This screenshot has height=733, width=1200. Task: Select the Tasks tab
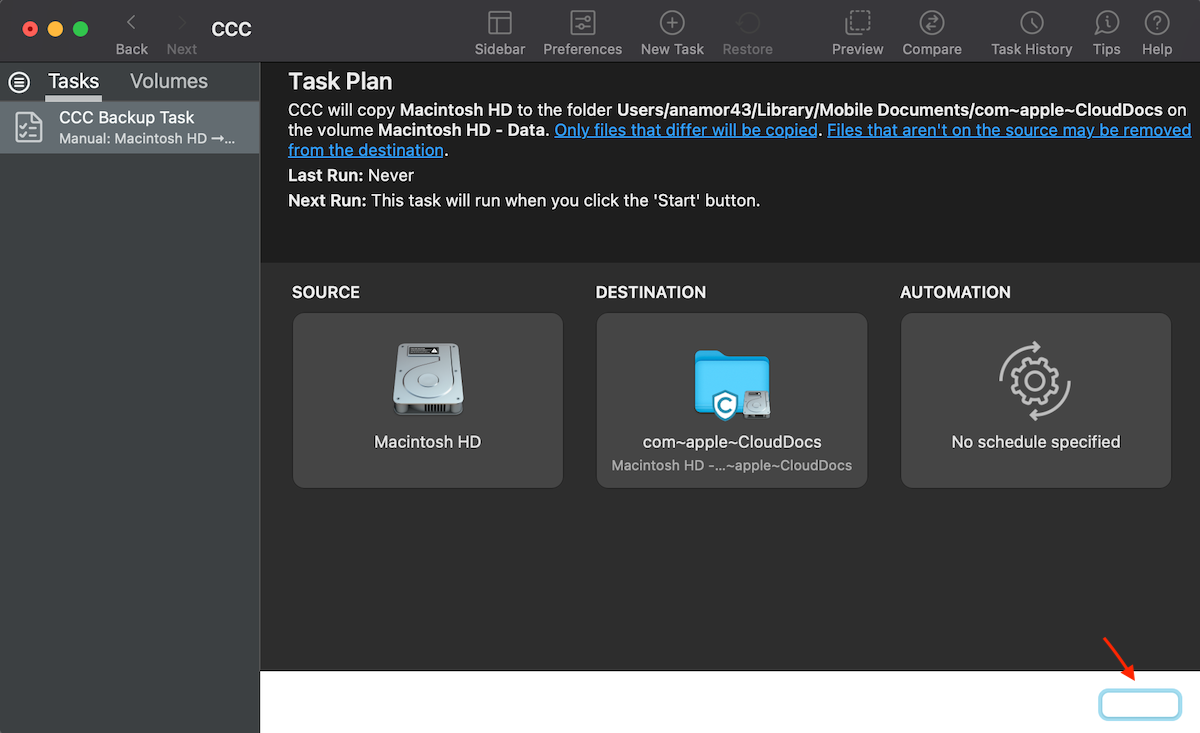[73, 82]
